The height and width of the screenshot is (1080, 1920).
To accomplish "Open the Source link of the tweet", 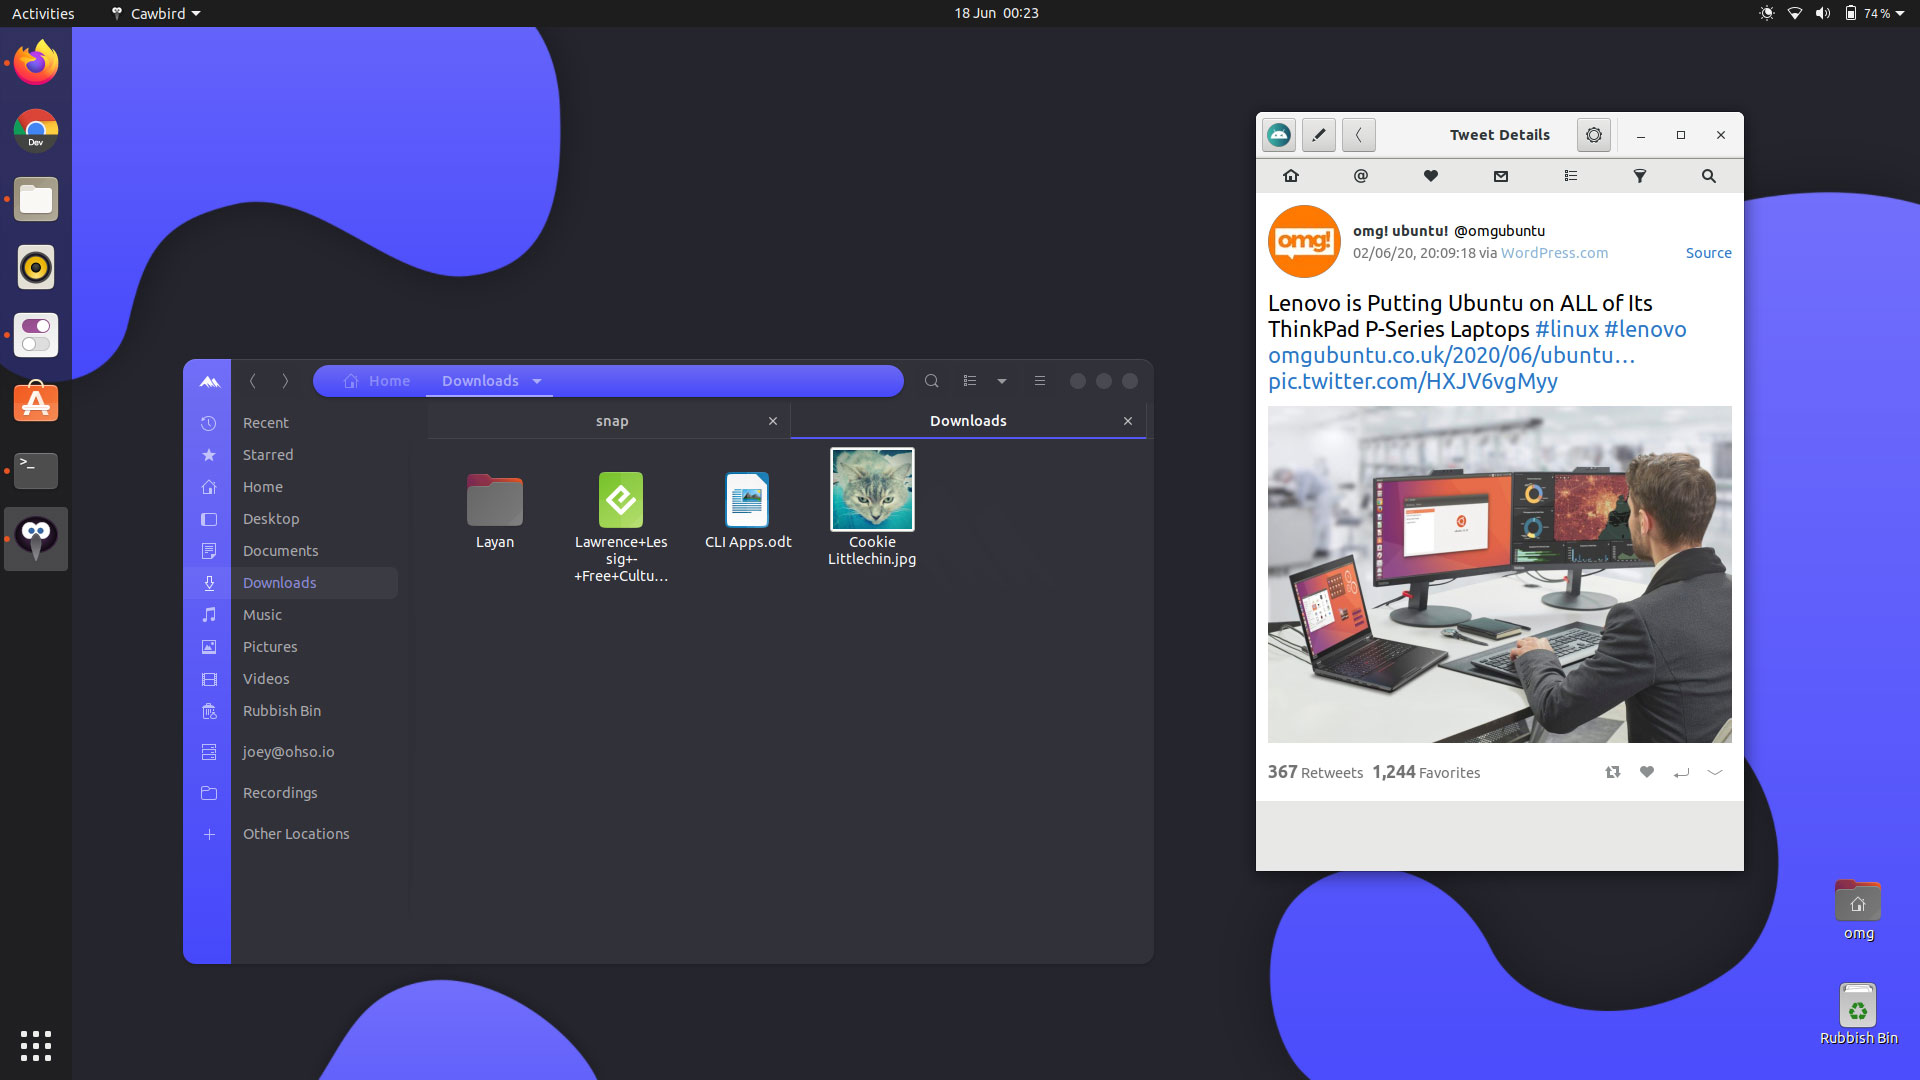I will tap(1708, 253).
